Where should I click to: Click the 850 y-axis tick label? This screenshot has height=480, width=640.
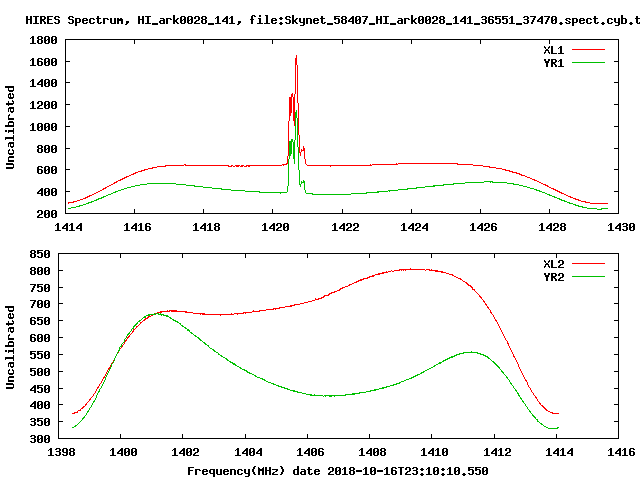pyautogui.click(x=40, y=254)
